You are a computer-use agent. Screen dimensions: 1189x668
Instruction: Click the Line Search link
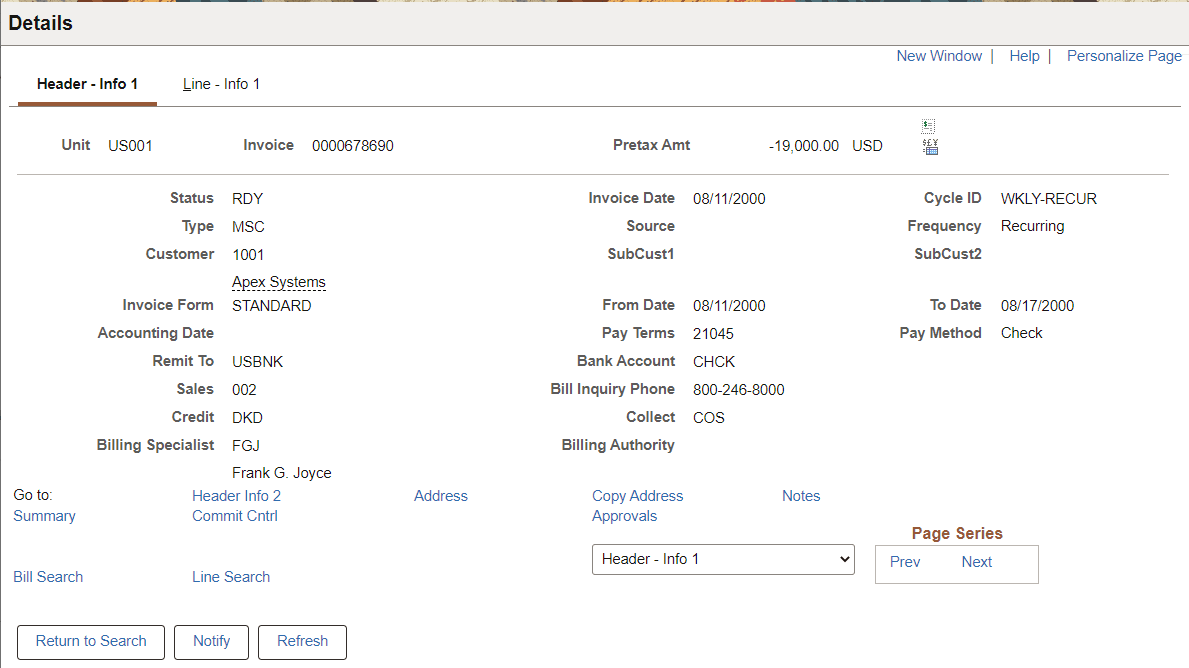(231, 576)
